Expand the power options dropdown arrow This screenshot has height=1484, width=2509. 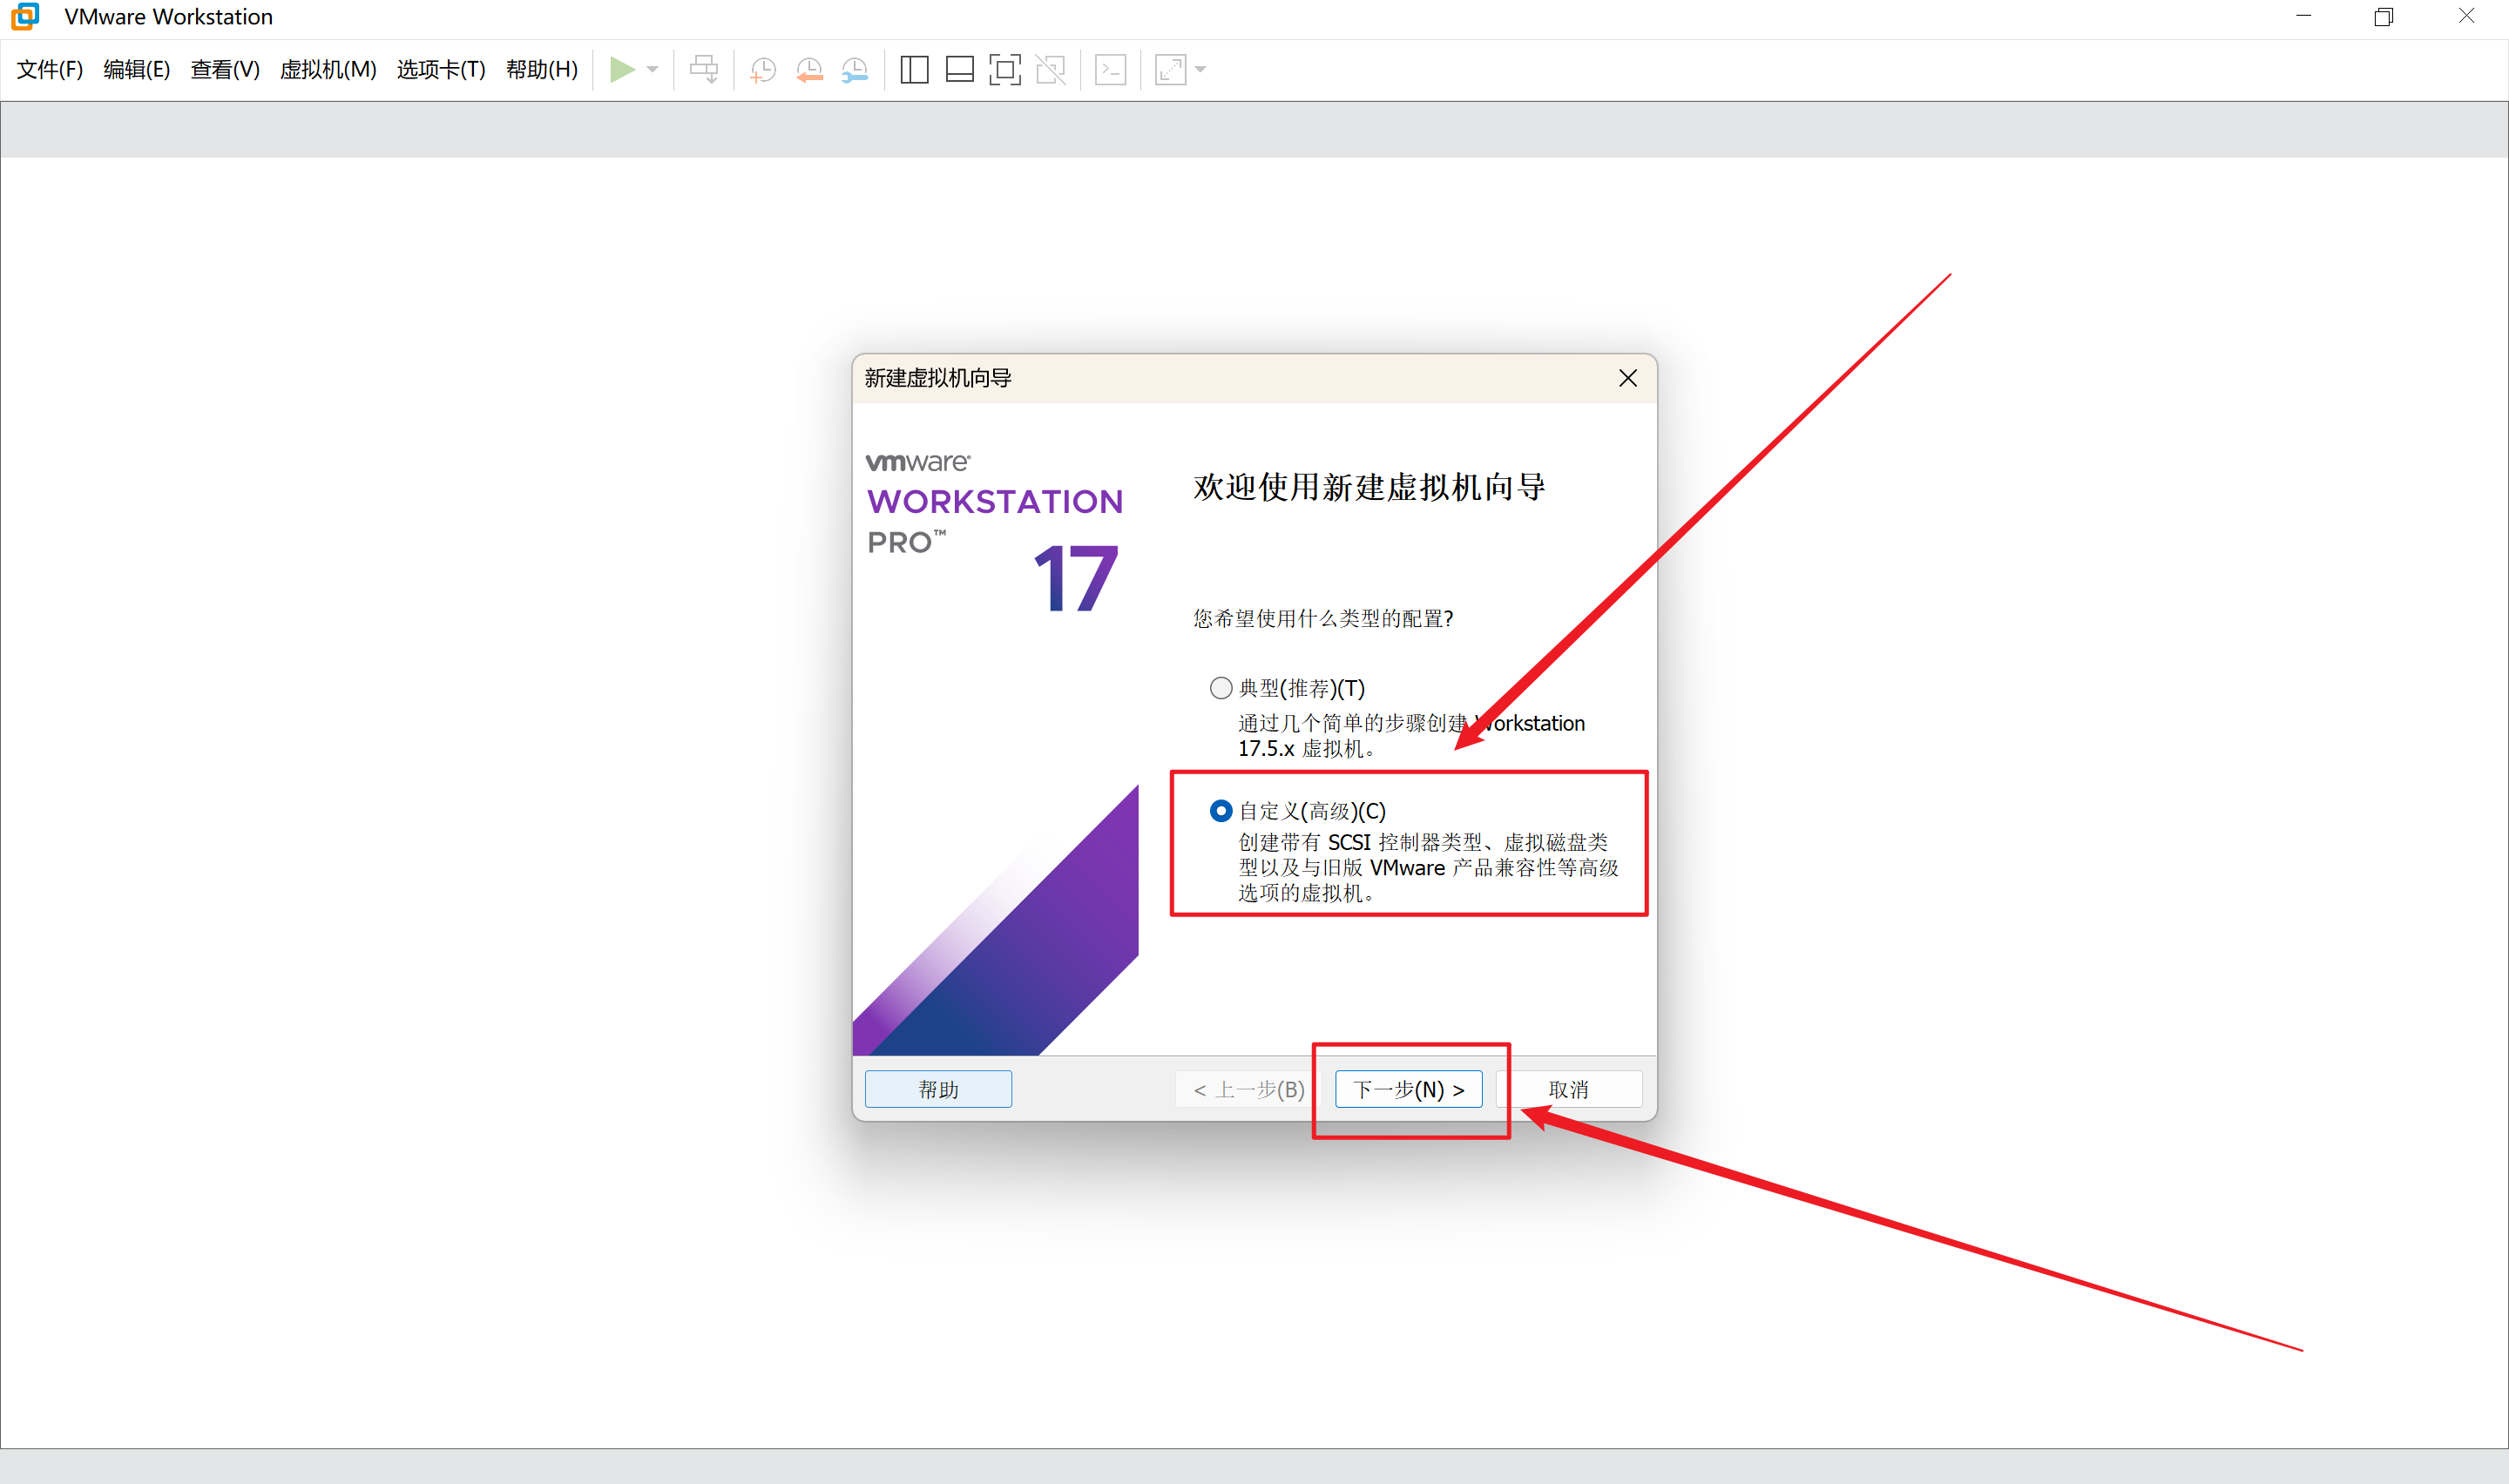point(653,69)
